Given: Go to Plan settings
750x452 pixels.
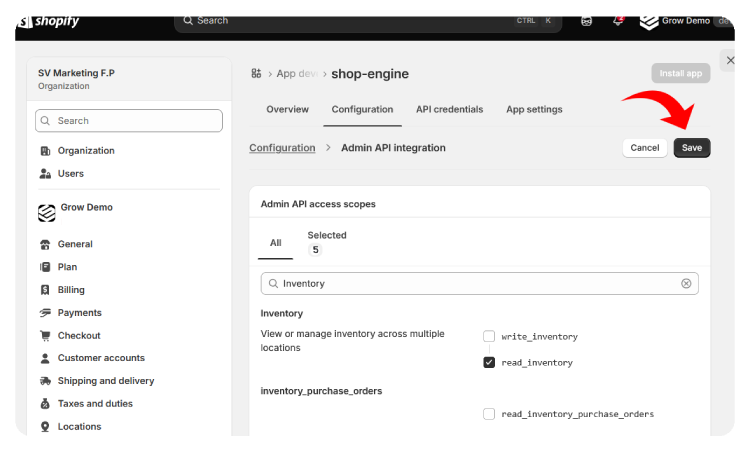Looking at the screenshot, I should (x=67, y=267).
